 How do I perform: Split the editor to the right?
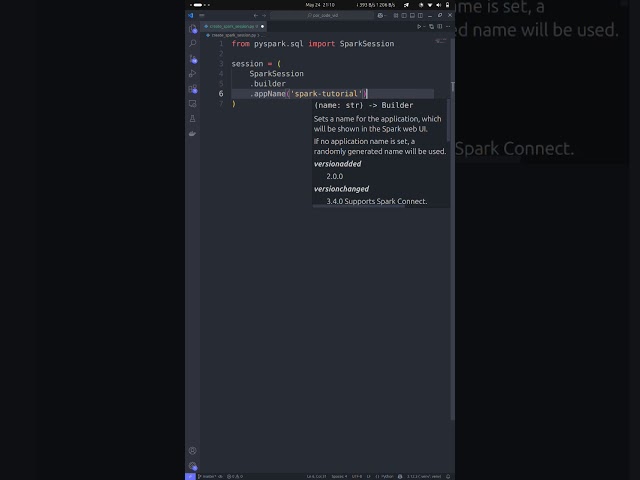440,27
